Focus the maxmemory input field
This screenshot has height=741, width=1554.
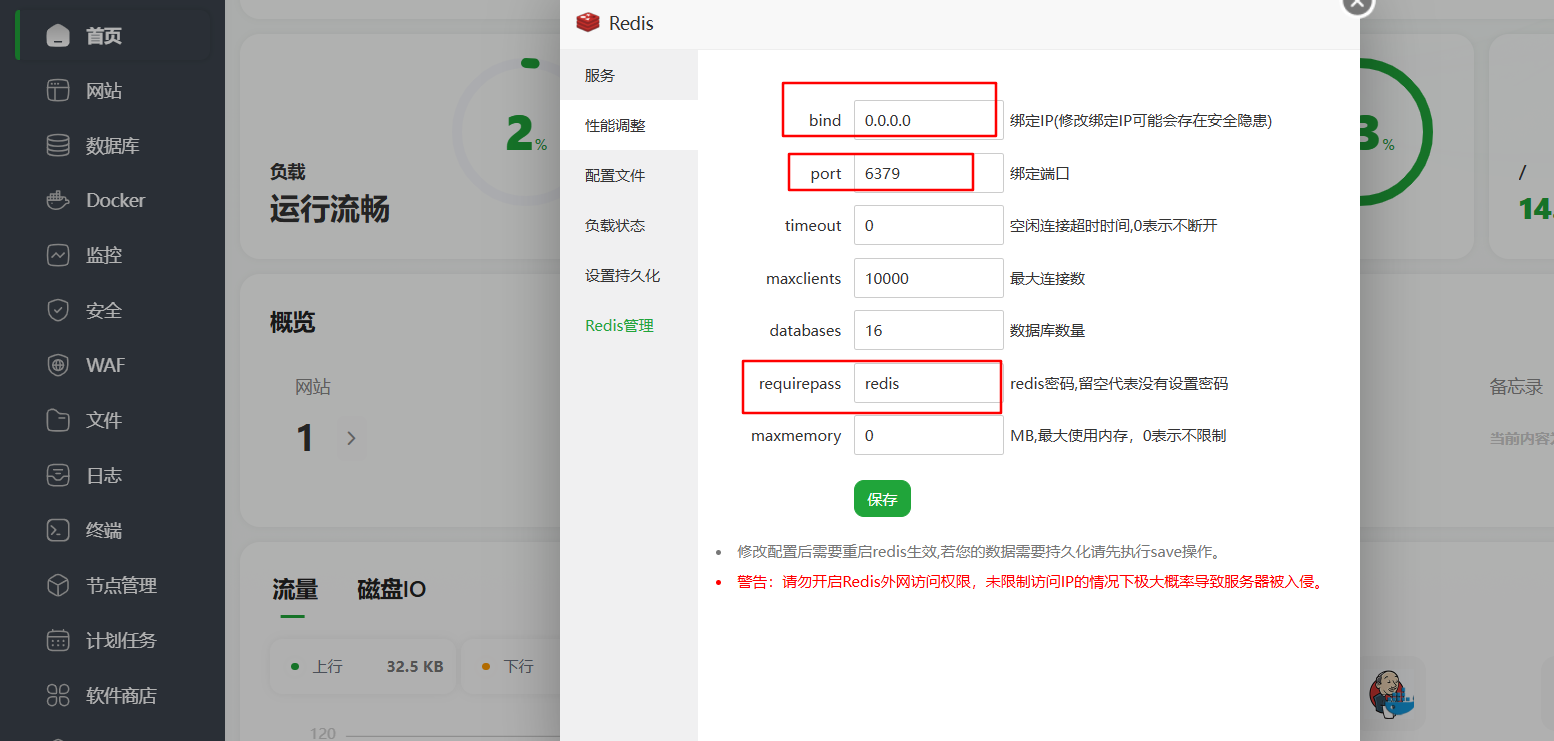[929, 435]
